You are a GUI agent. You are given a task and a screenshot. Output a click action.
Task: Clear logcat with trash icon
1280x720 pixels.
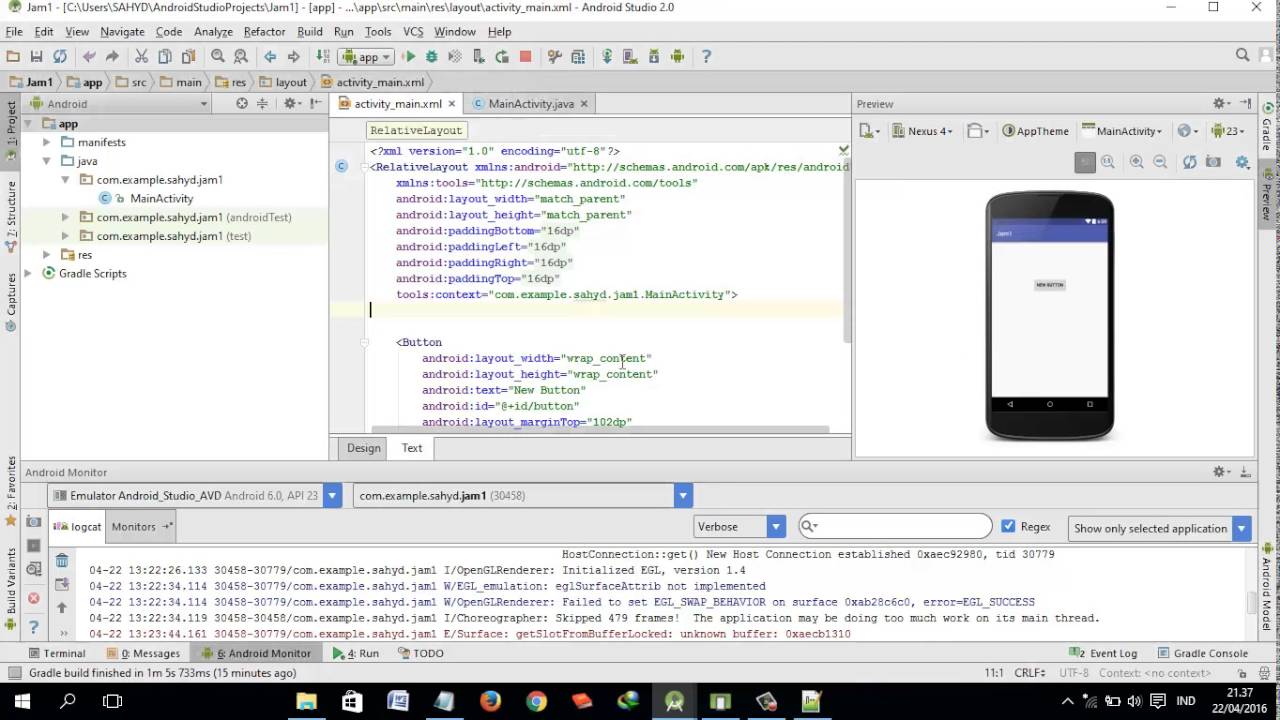62,561
